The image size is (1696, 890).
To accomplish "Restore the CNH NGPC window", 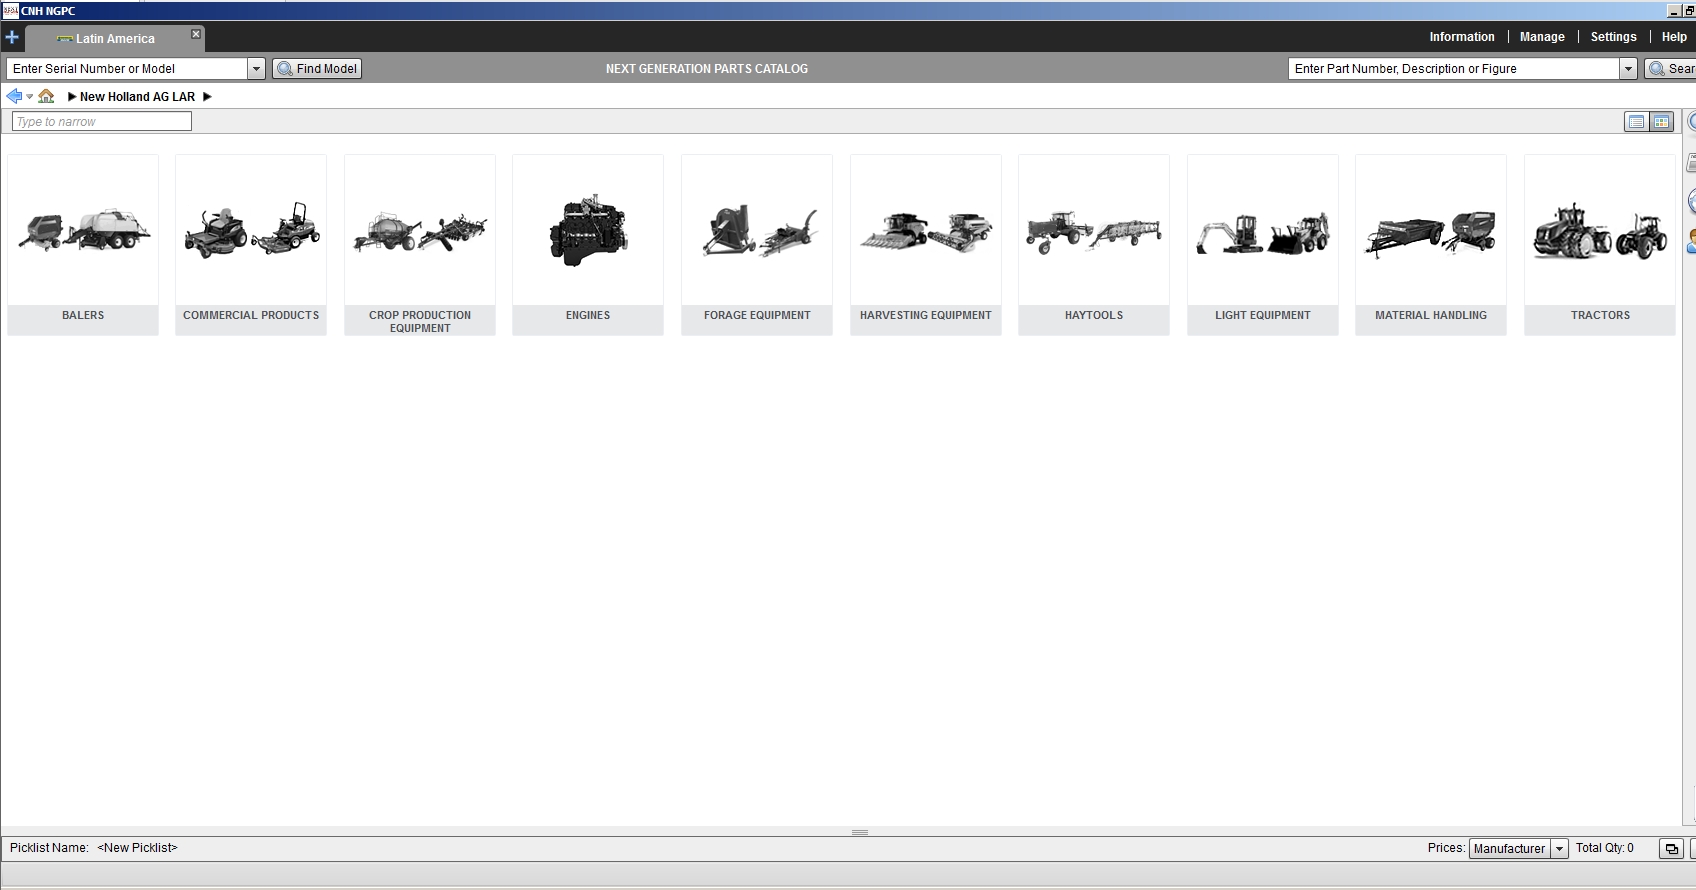I will point(1690,11).
